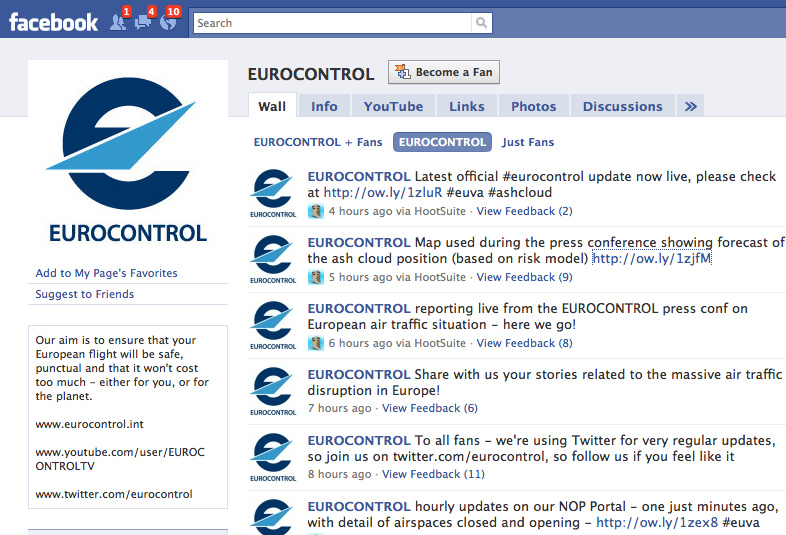This screenshot has height=535, width=786.
Task: Click View Feedback (2)
Action: [x=524, y=211]
